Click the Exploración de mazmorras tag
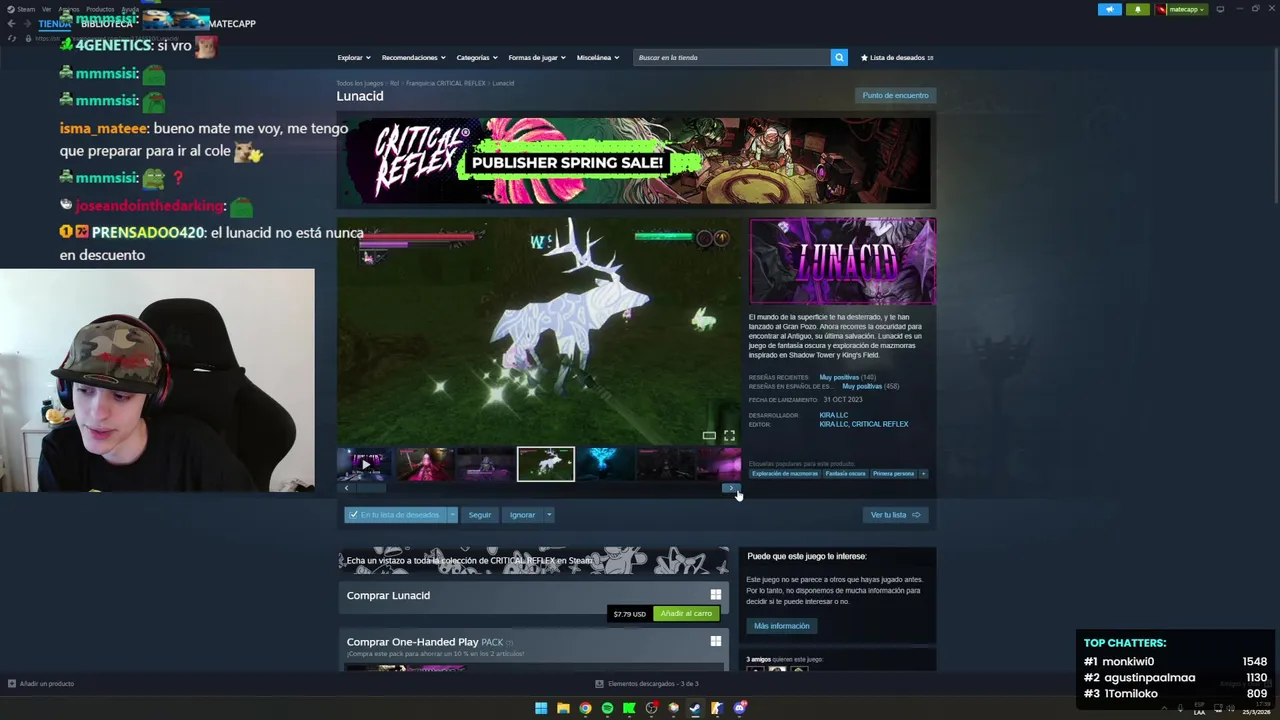Viewport: 1280px width, 720px height. point(785,474)
